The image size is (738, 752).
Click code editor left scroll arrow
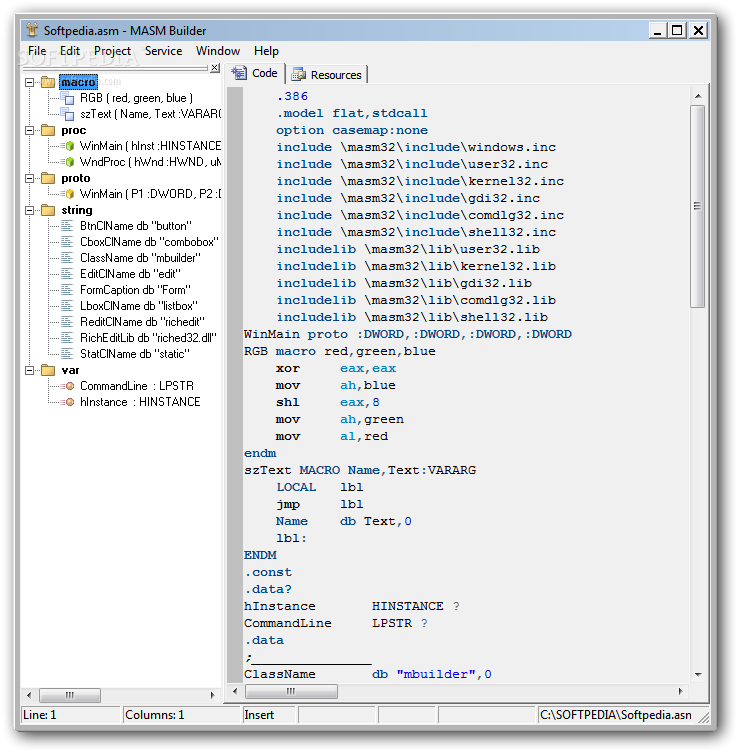pos(235,691)
